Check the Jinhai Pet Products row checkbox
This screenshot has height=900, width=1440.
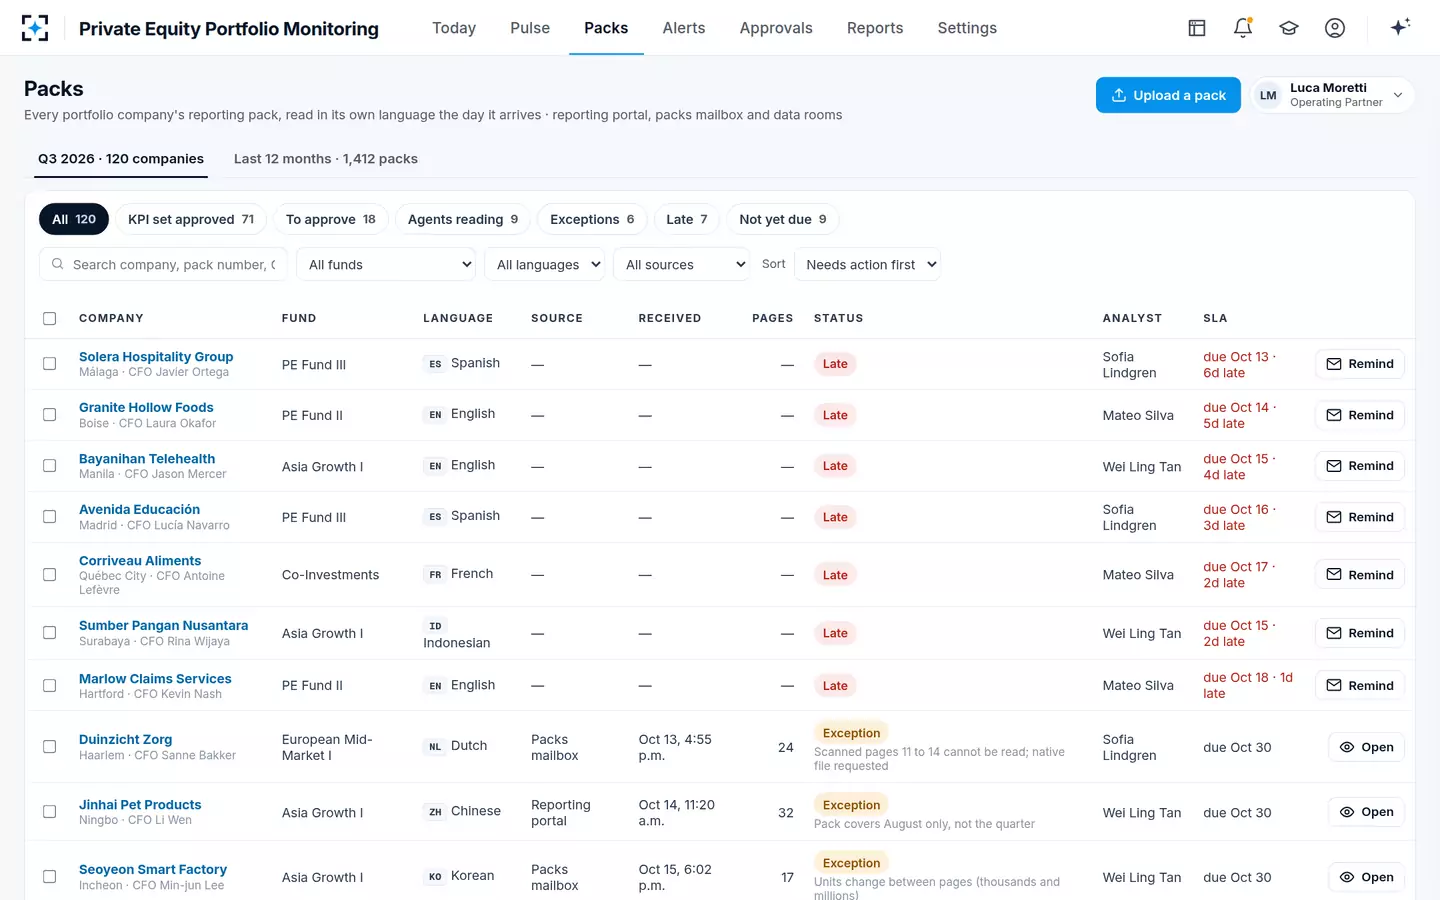pyautogui.click(x=49, y=812)
